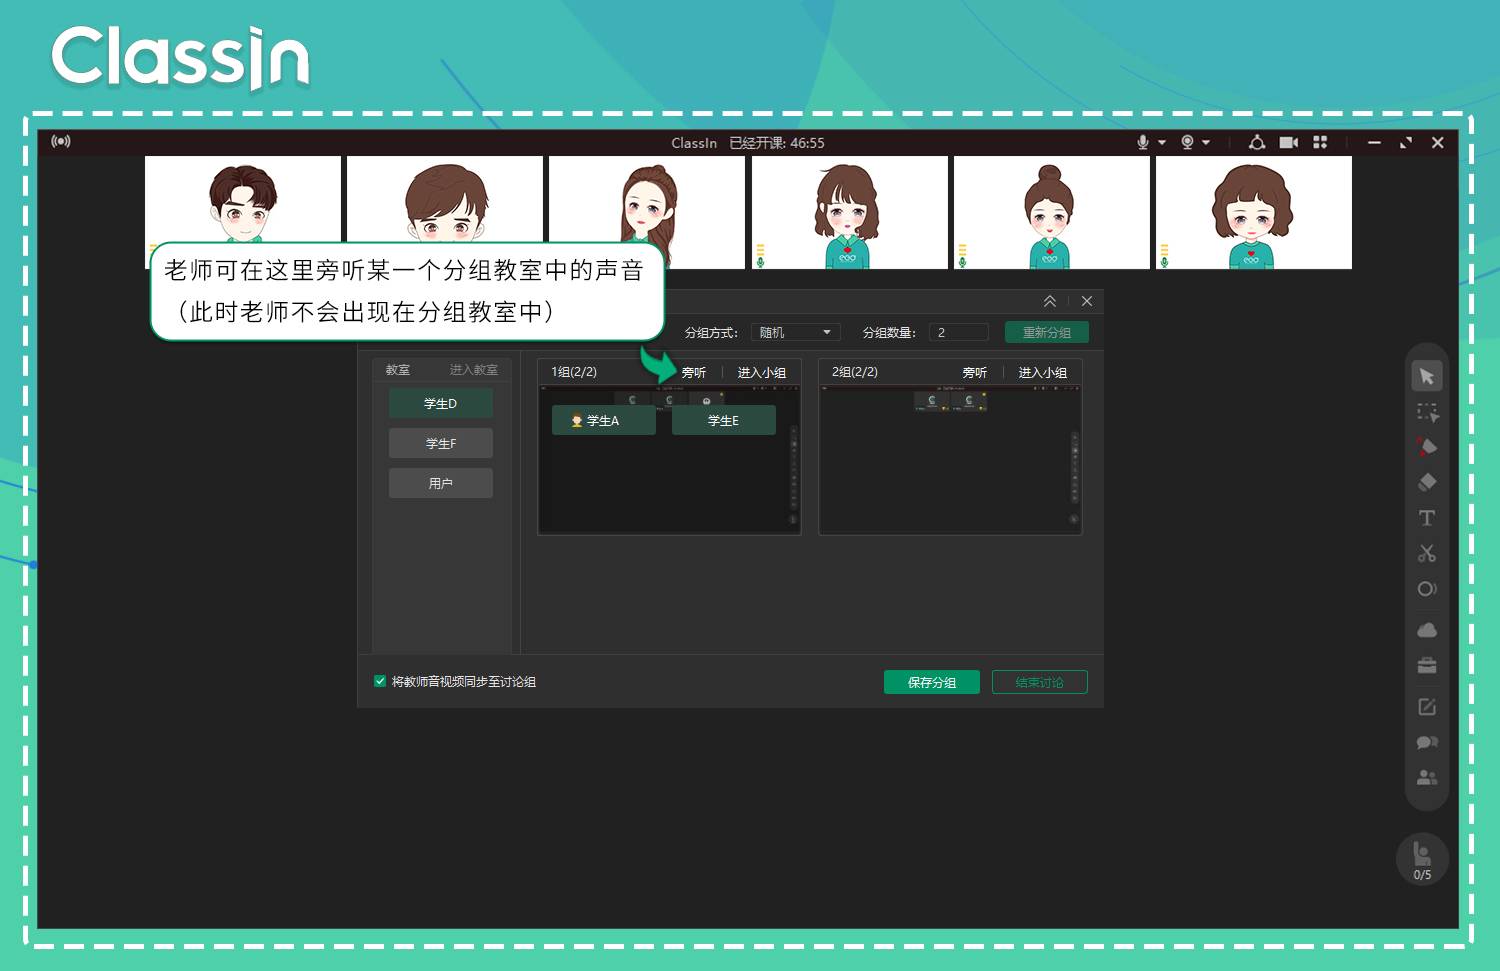Click the 结束讨论 button
The width and height of the screenshot is (1500, 971).
[1040, 682]
